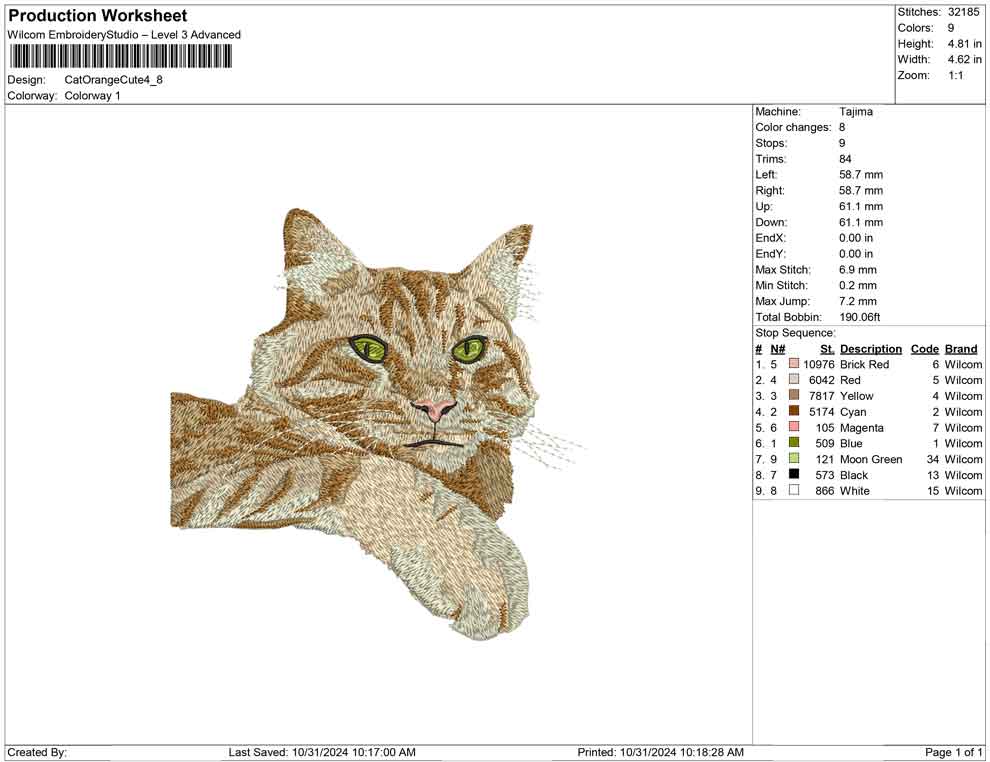
Task: Click the Black 573 thread swatch
Action: click(x=793, y=475)
